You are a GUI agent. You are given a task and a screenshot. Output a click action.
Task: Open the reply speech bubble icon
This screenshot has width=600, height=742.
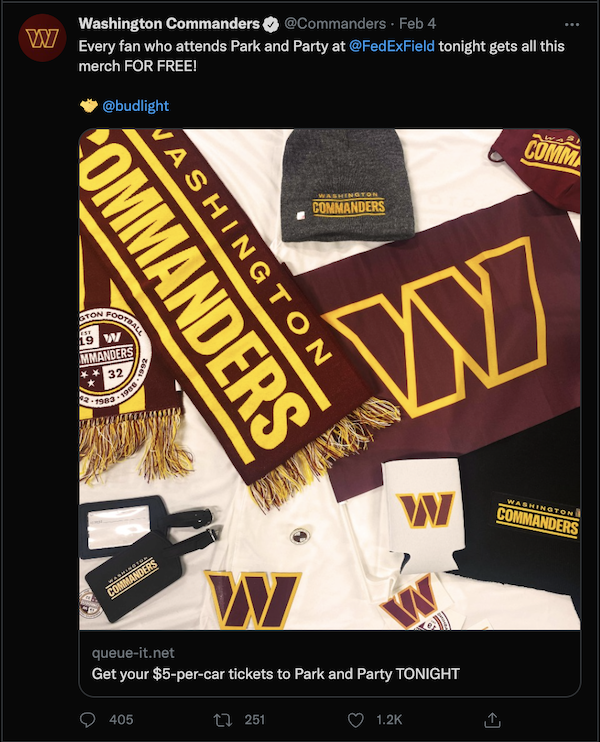88,720
